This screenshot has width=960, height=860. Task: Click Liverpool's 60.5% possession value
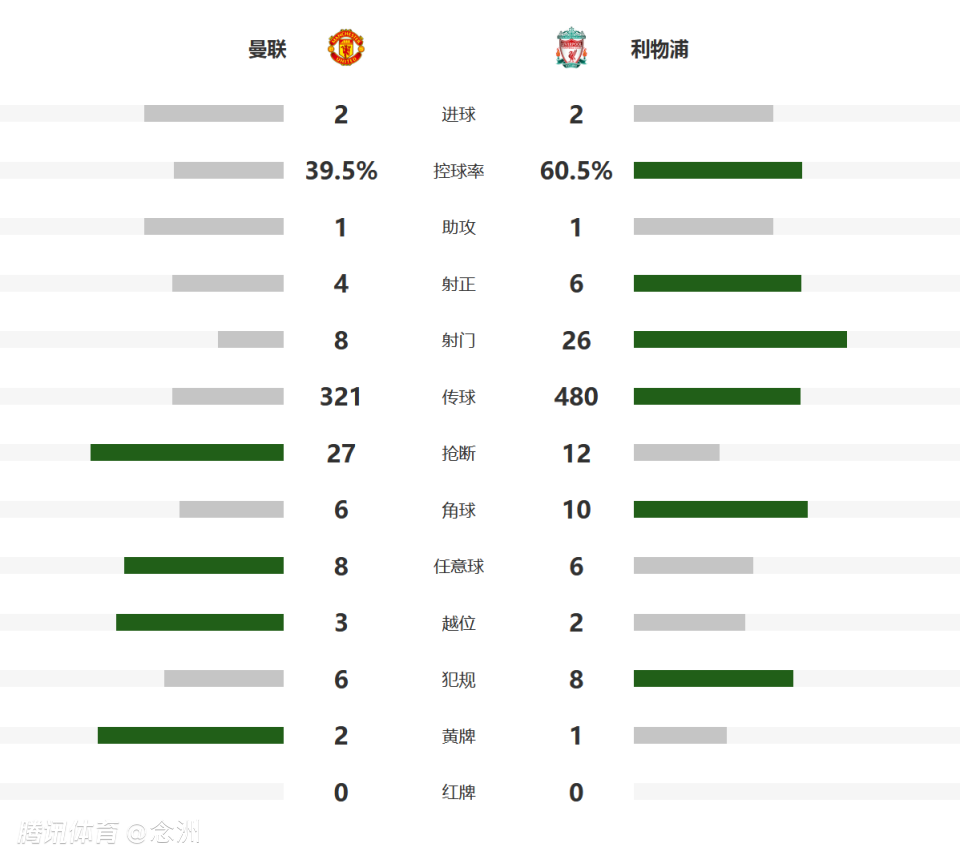pyautogui.click(x=576, y=171)
